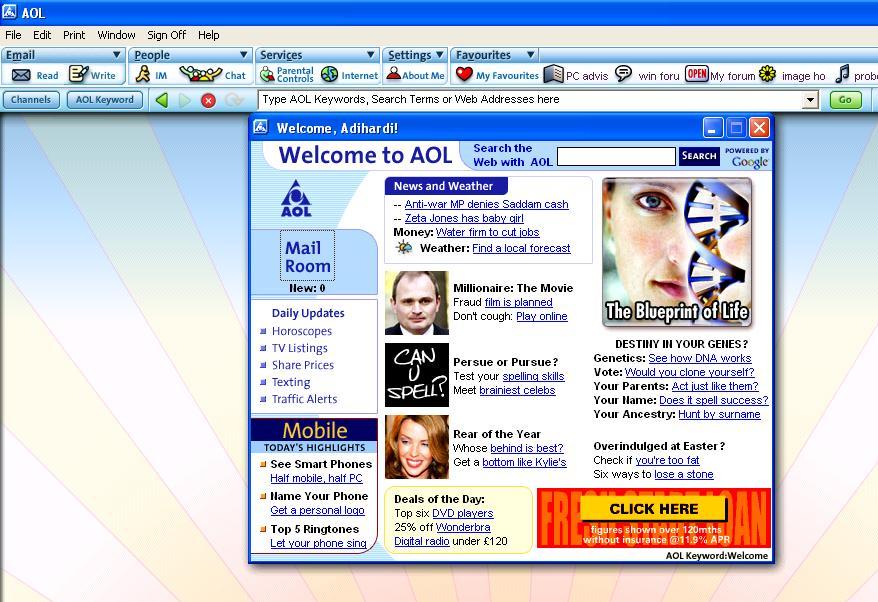This screenshot has width=878, height=602.
Task: Click the keyword and web address field
Action: 530,100
